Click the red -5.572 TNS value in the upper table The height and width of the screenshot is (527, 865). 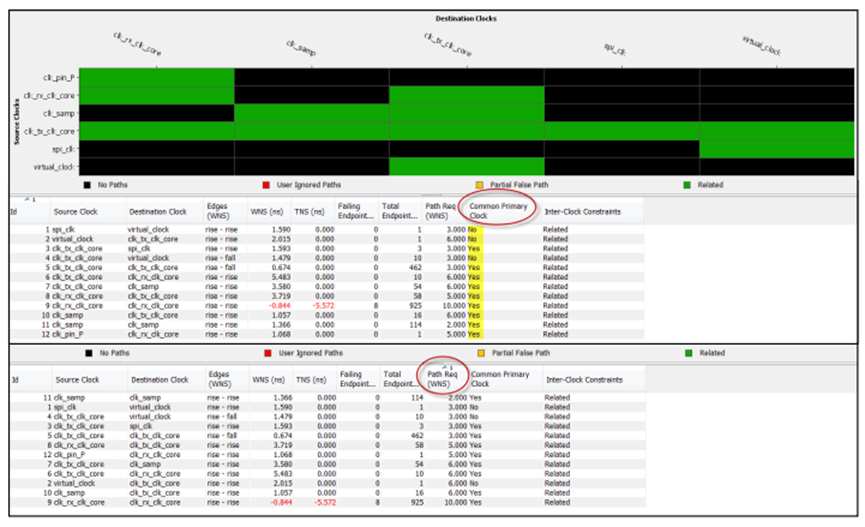coord(323,306)
